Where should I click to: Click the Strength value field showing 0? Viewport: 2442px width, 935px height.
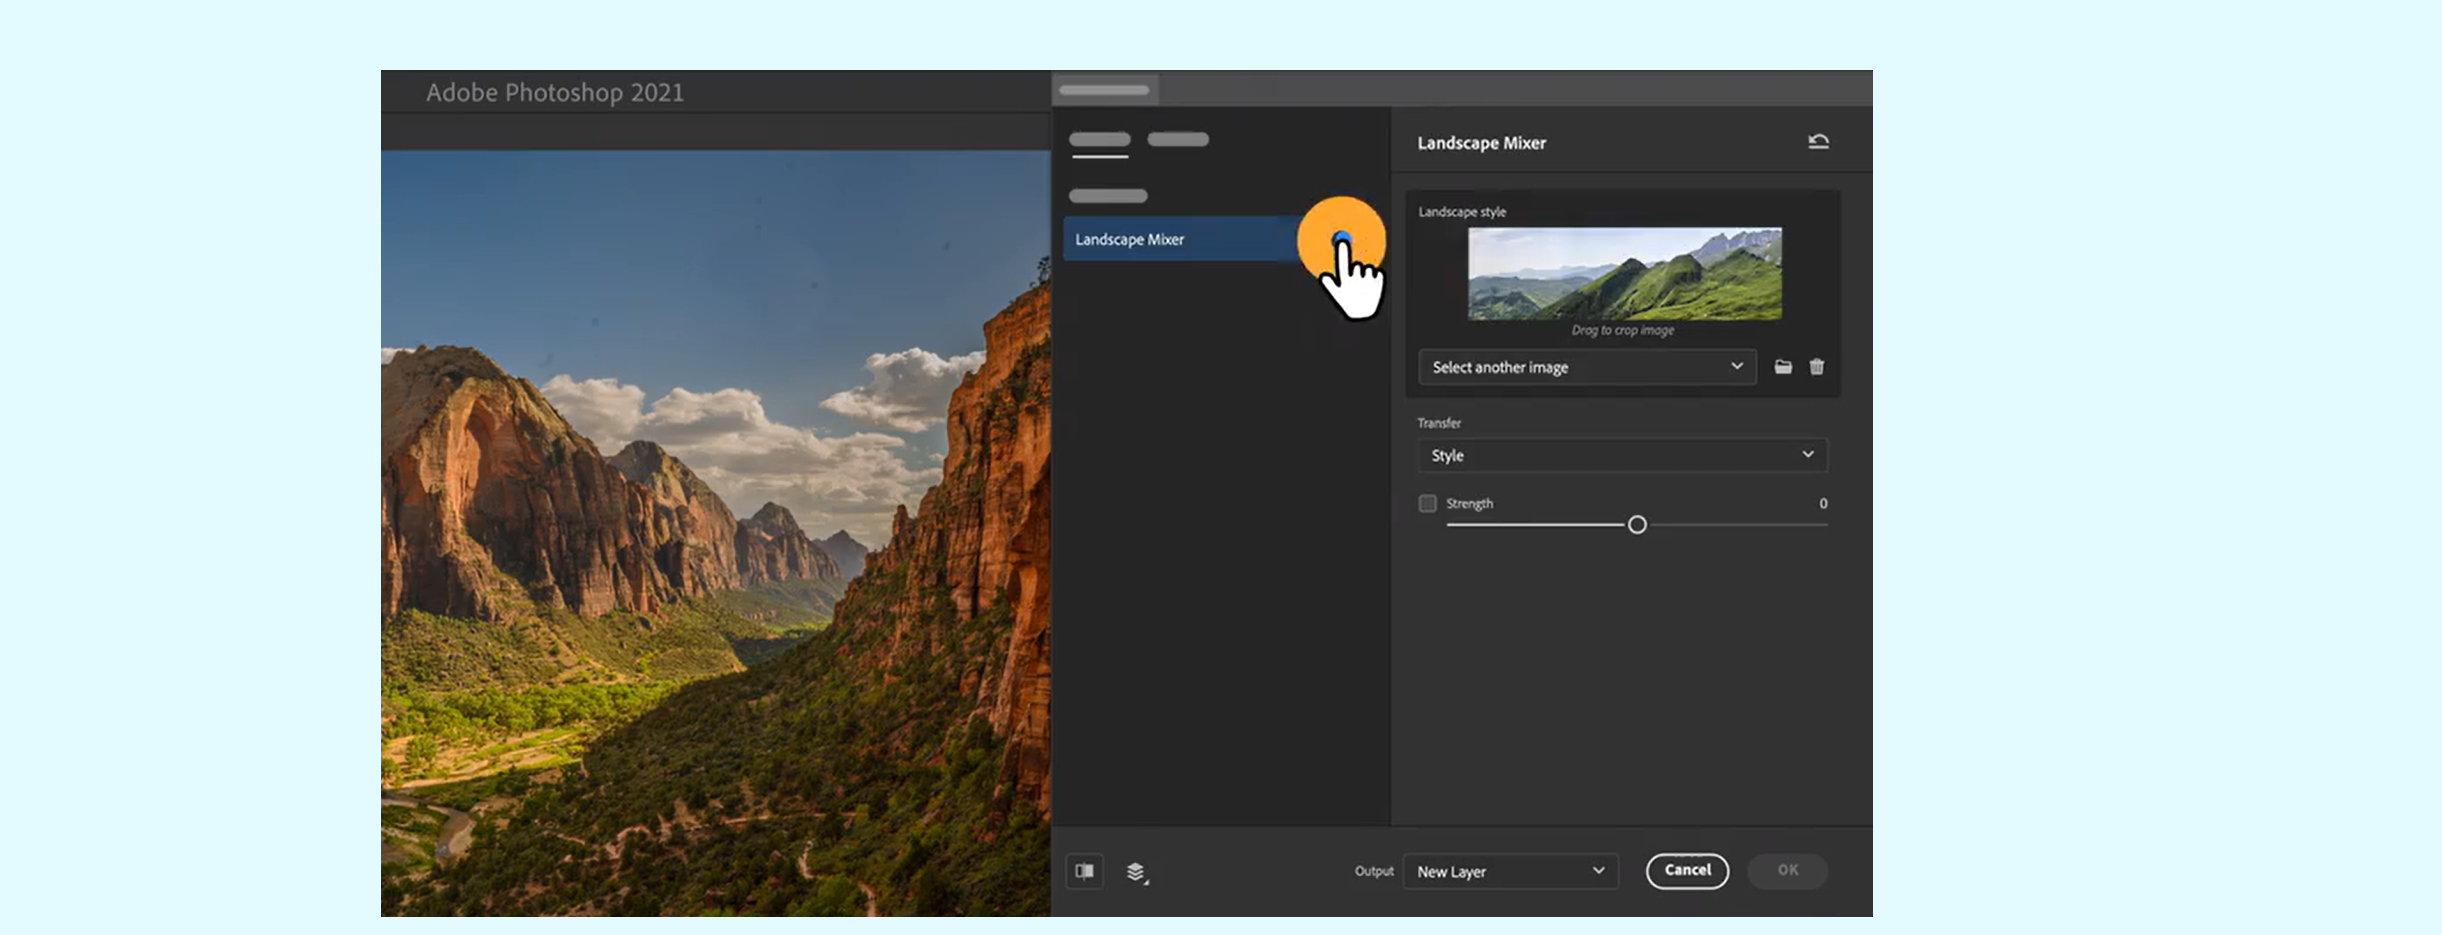click(x=1822, y=504)
